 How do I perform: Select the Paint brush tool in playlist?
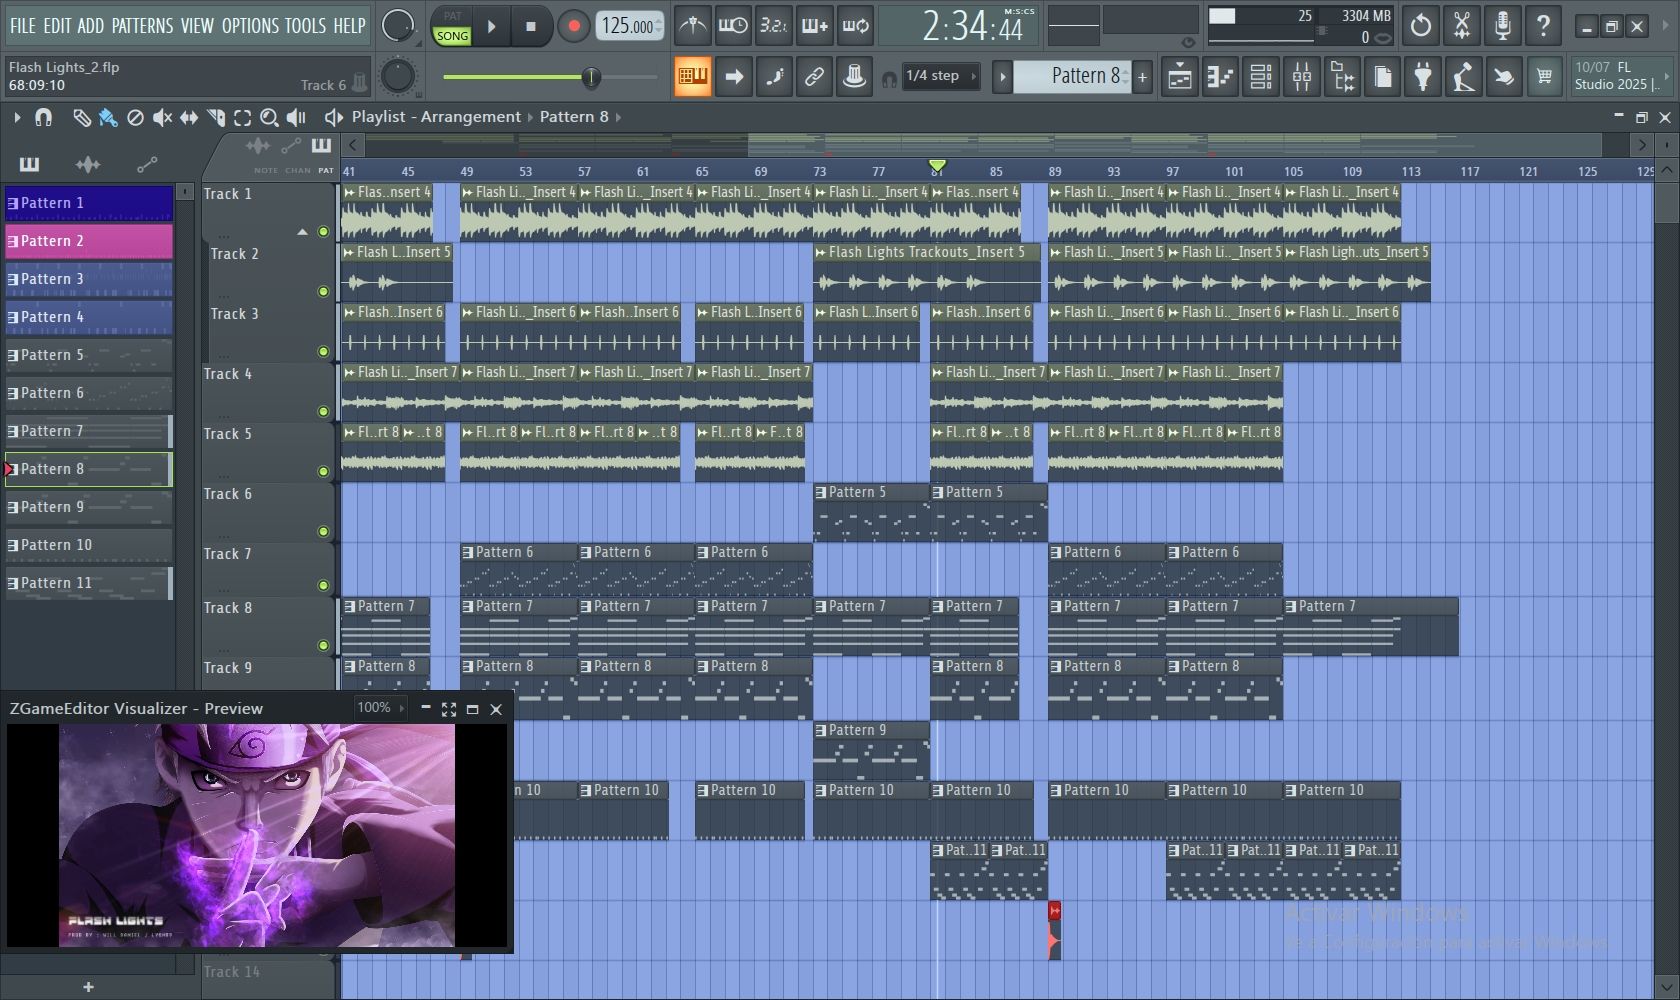pyautogui.click(x=108, y=118)
